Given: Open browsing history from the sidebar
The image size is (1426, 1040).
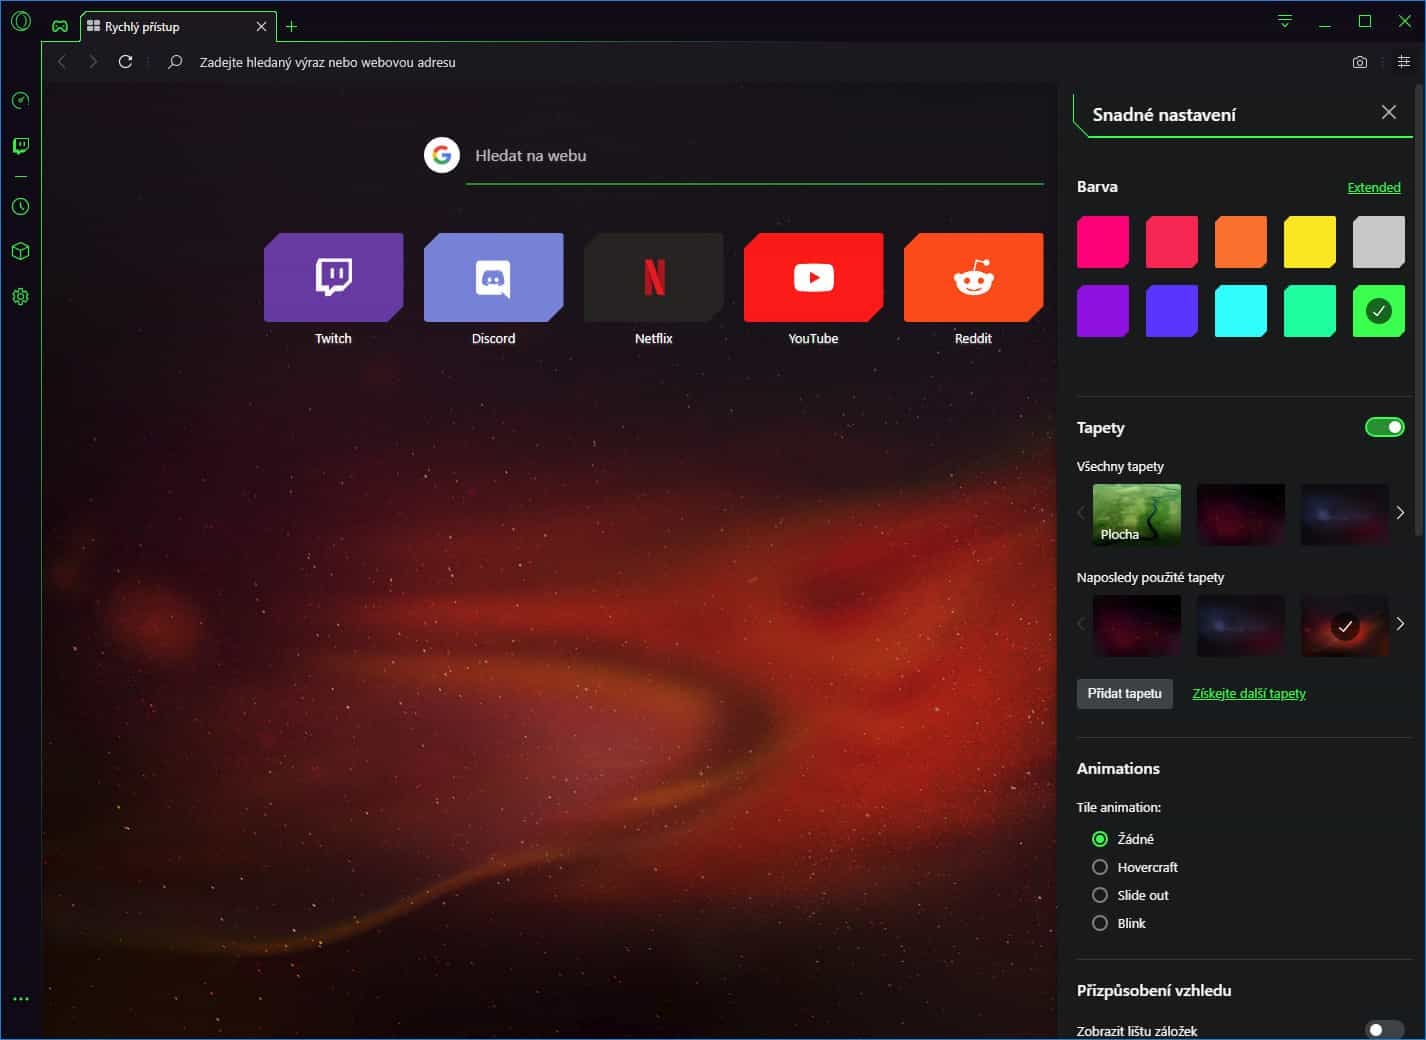Looking at the screenshot, I should (20, 207).
